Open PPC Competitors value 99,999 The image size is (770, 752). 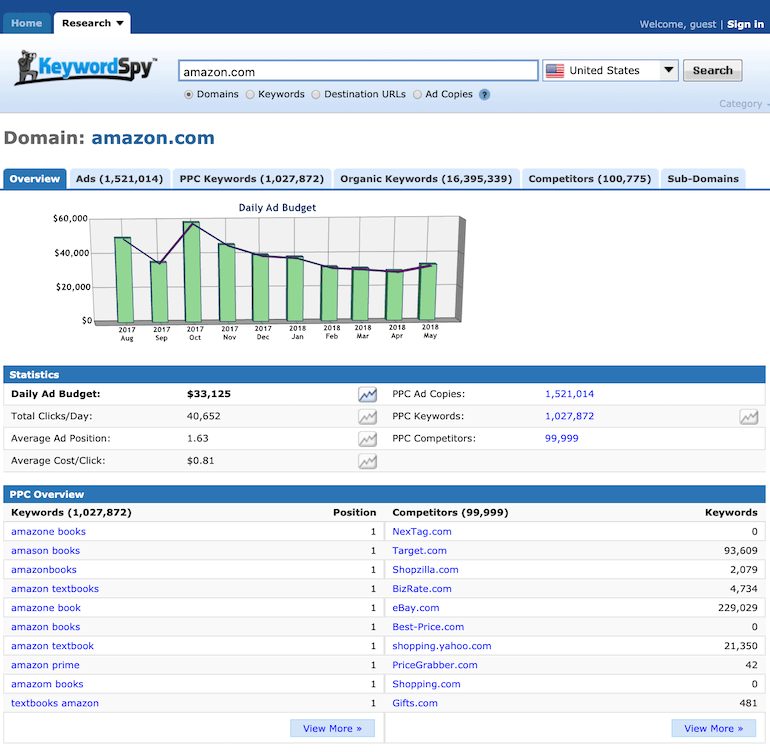pos(561,438)
